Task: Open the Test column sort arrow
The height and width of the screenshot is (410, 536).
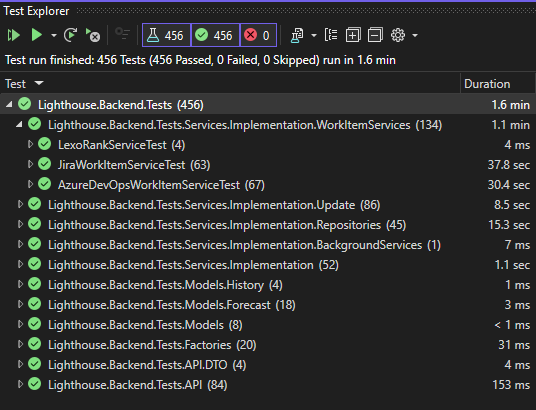Action: point(39,83)
